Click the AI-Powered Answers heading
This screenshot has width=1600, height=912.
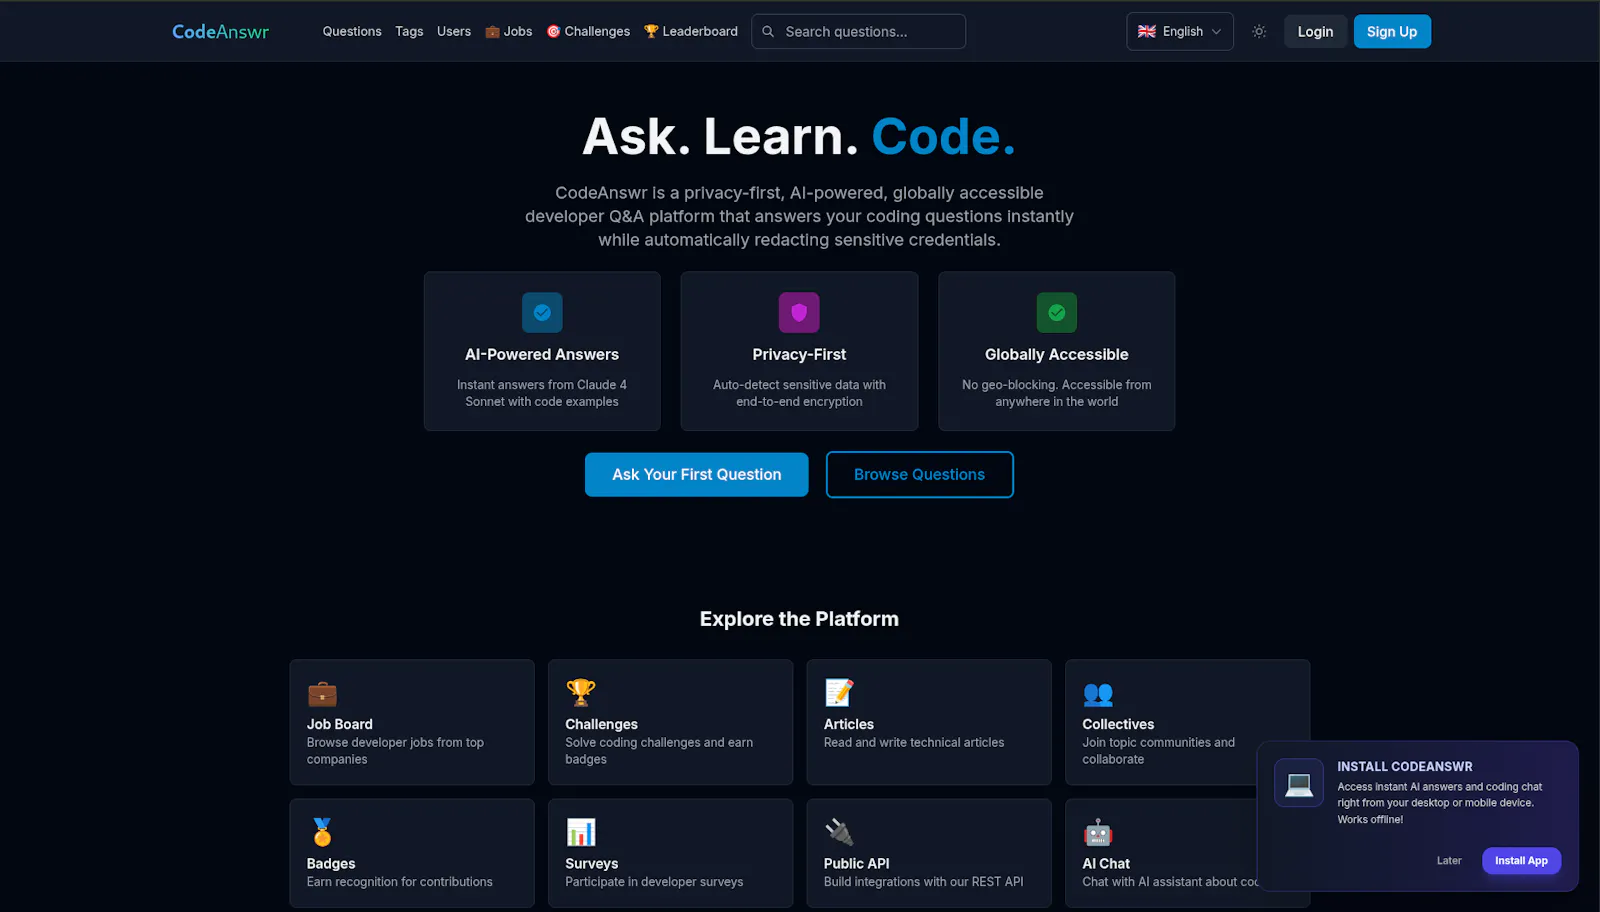pyautogui.click(x=542, y=355)
